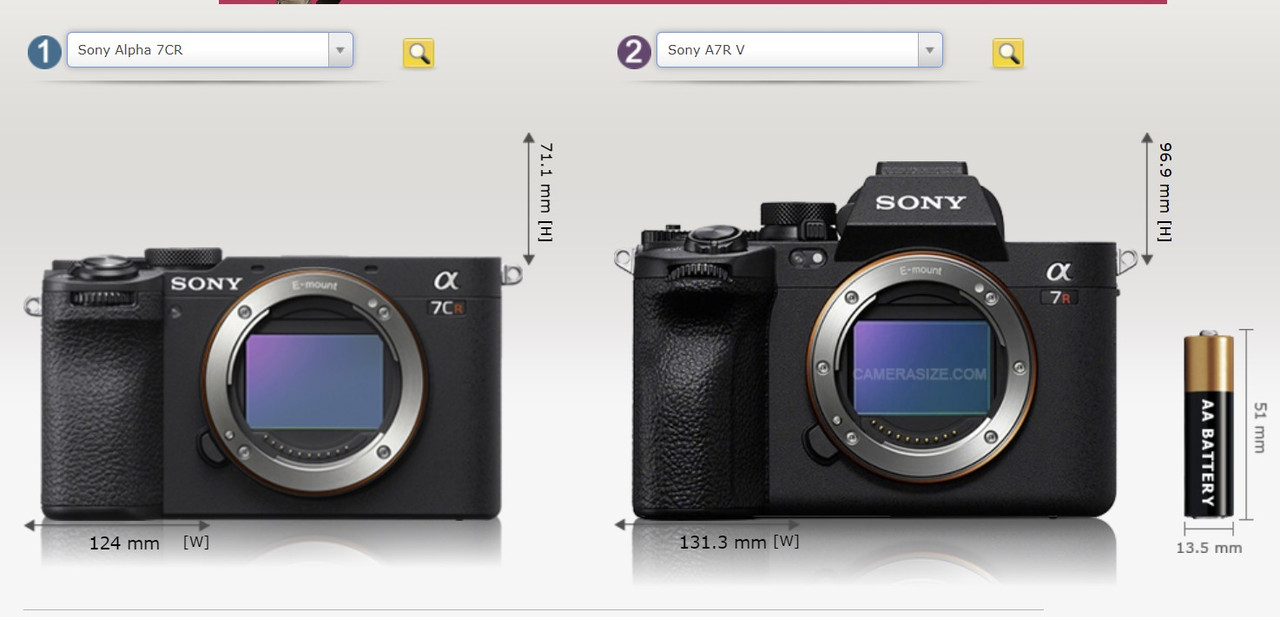Click the AA battery reference image
Image resolution: width=1280 pixels, height=617 pixels.
(x=1208, y=425)
